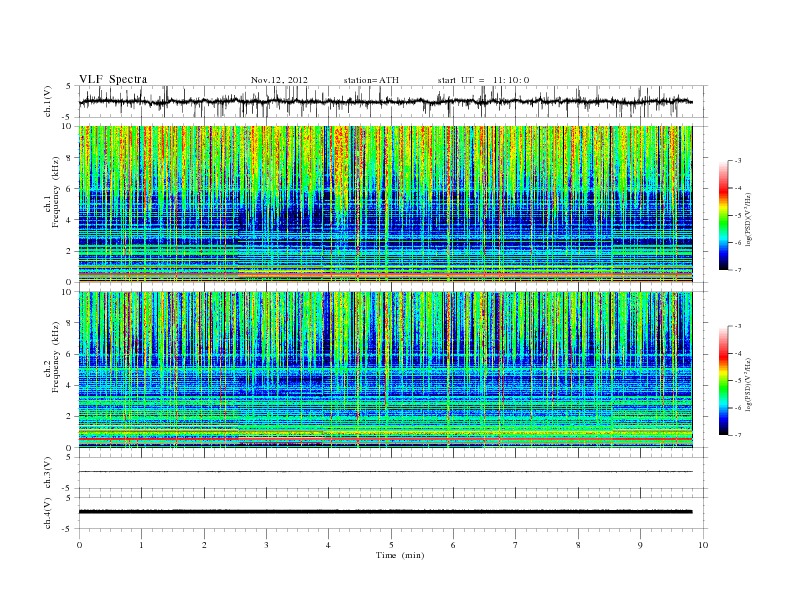This screenshot has width=792, height=612.
Task: Click the "8" tick on ch.1 frequency axis
Action: point(69,158)
